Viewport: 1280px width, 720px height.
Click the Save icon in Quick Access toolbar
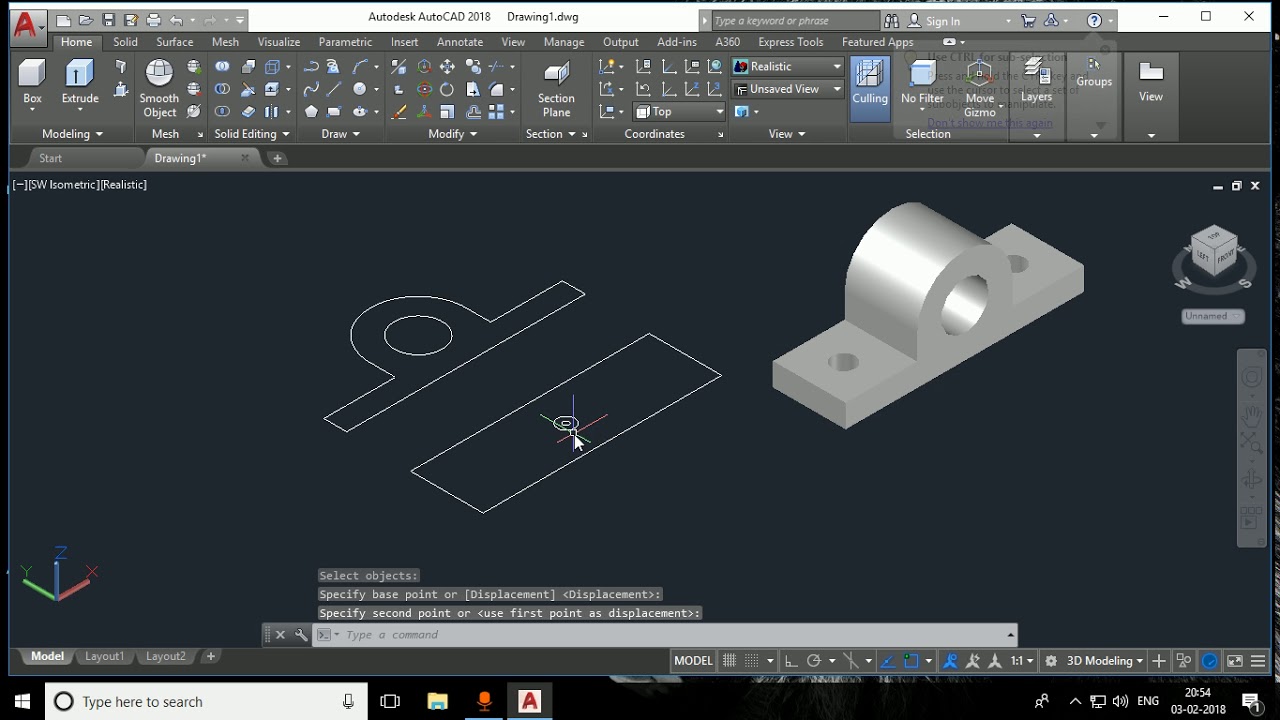point(108,20)
